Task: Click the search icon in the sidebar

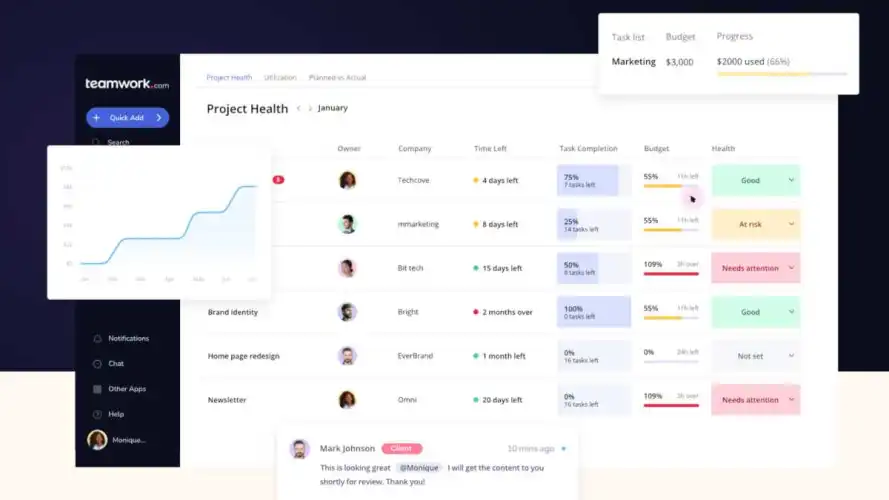Action: click(x=97, y=143)
